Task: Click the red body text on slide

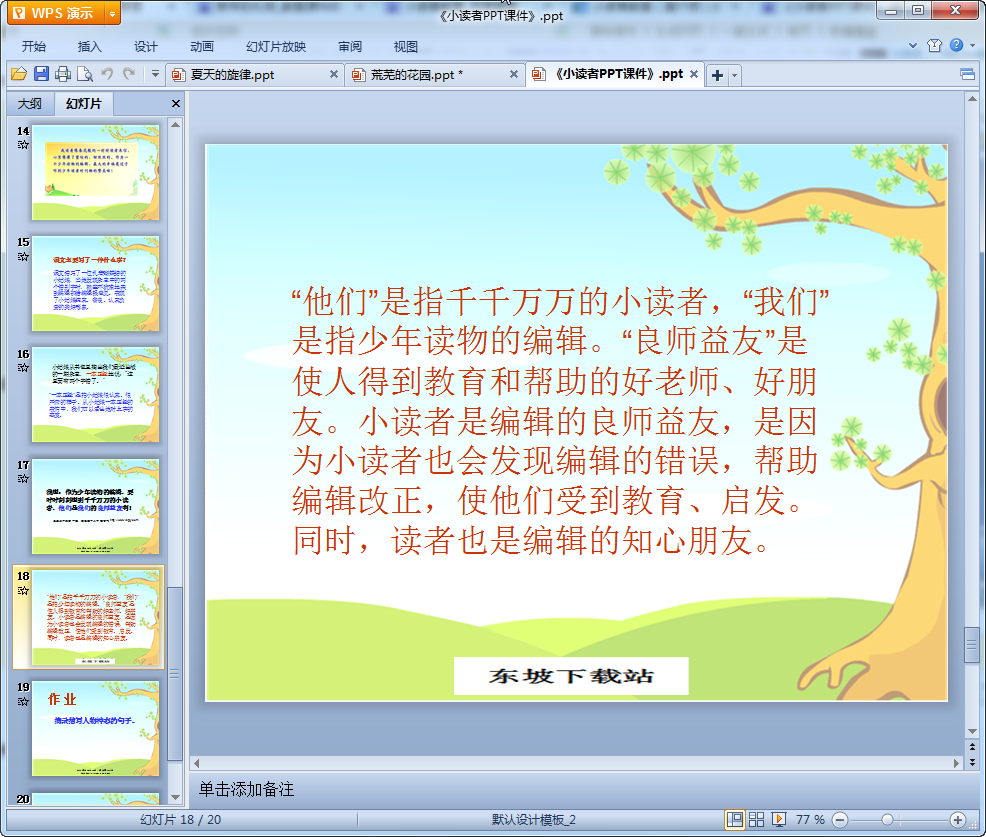Action: click(560, 421)
